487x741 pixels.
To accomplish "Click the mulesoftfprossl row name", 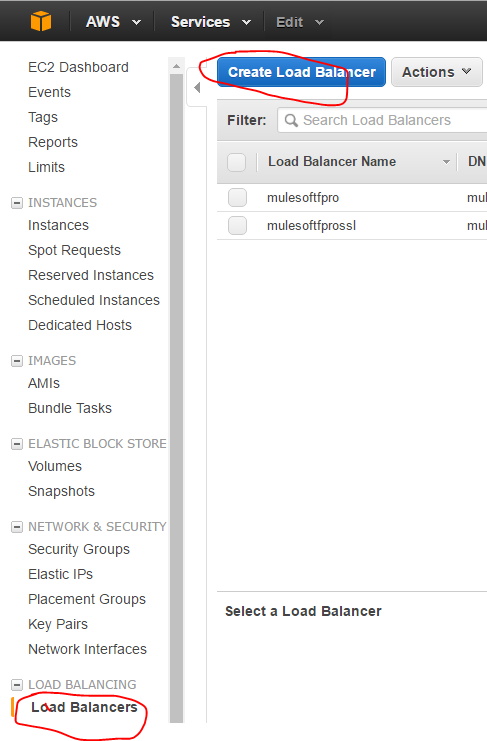I will [x=311, y=226].
